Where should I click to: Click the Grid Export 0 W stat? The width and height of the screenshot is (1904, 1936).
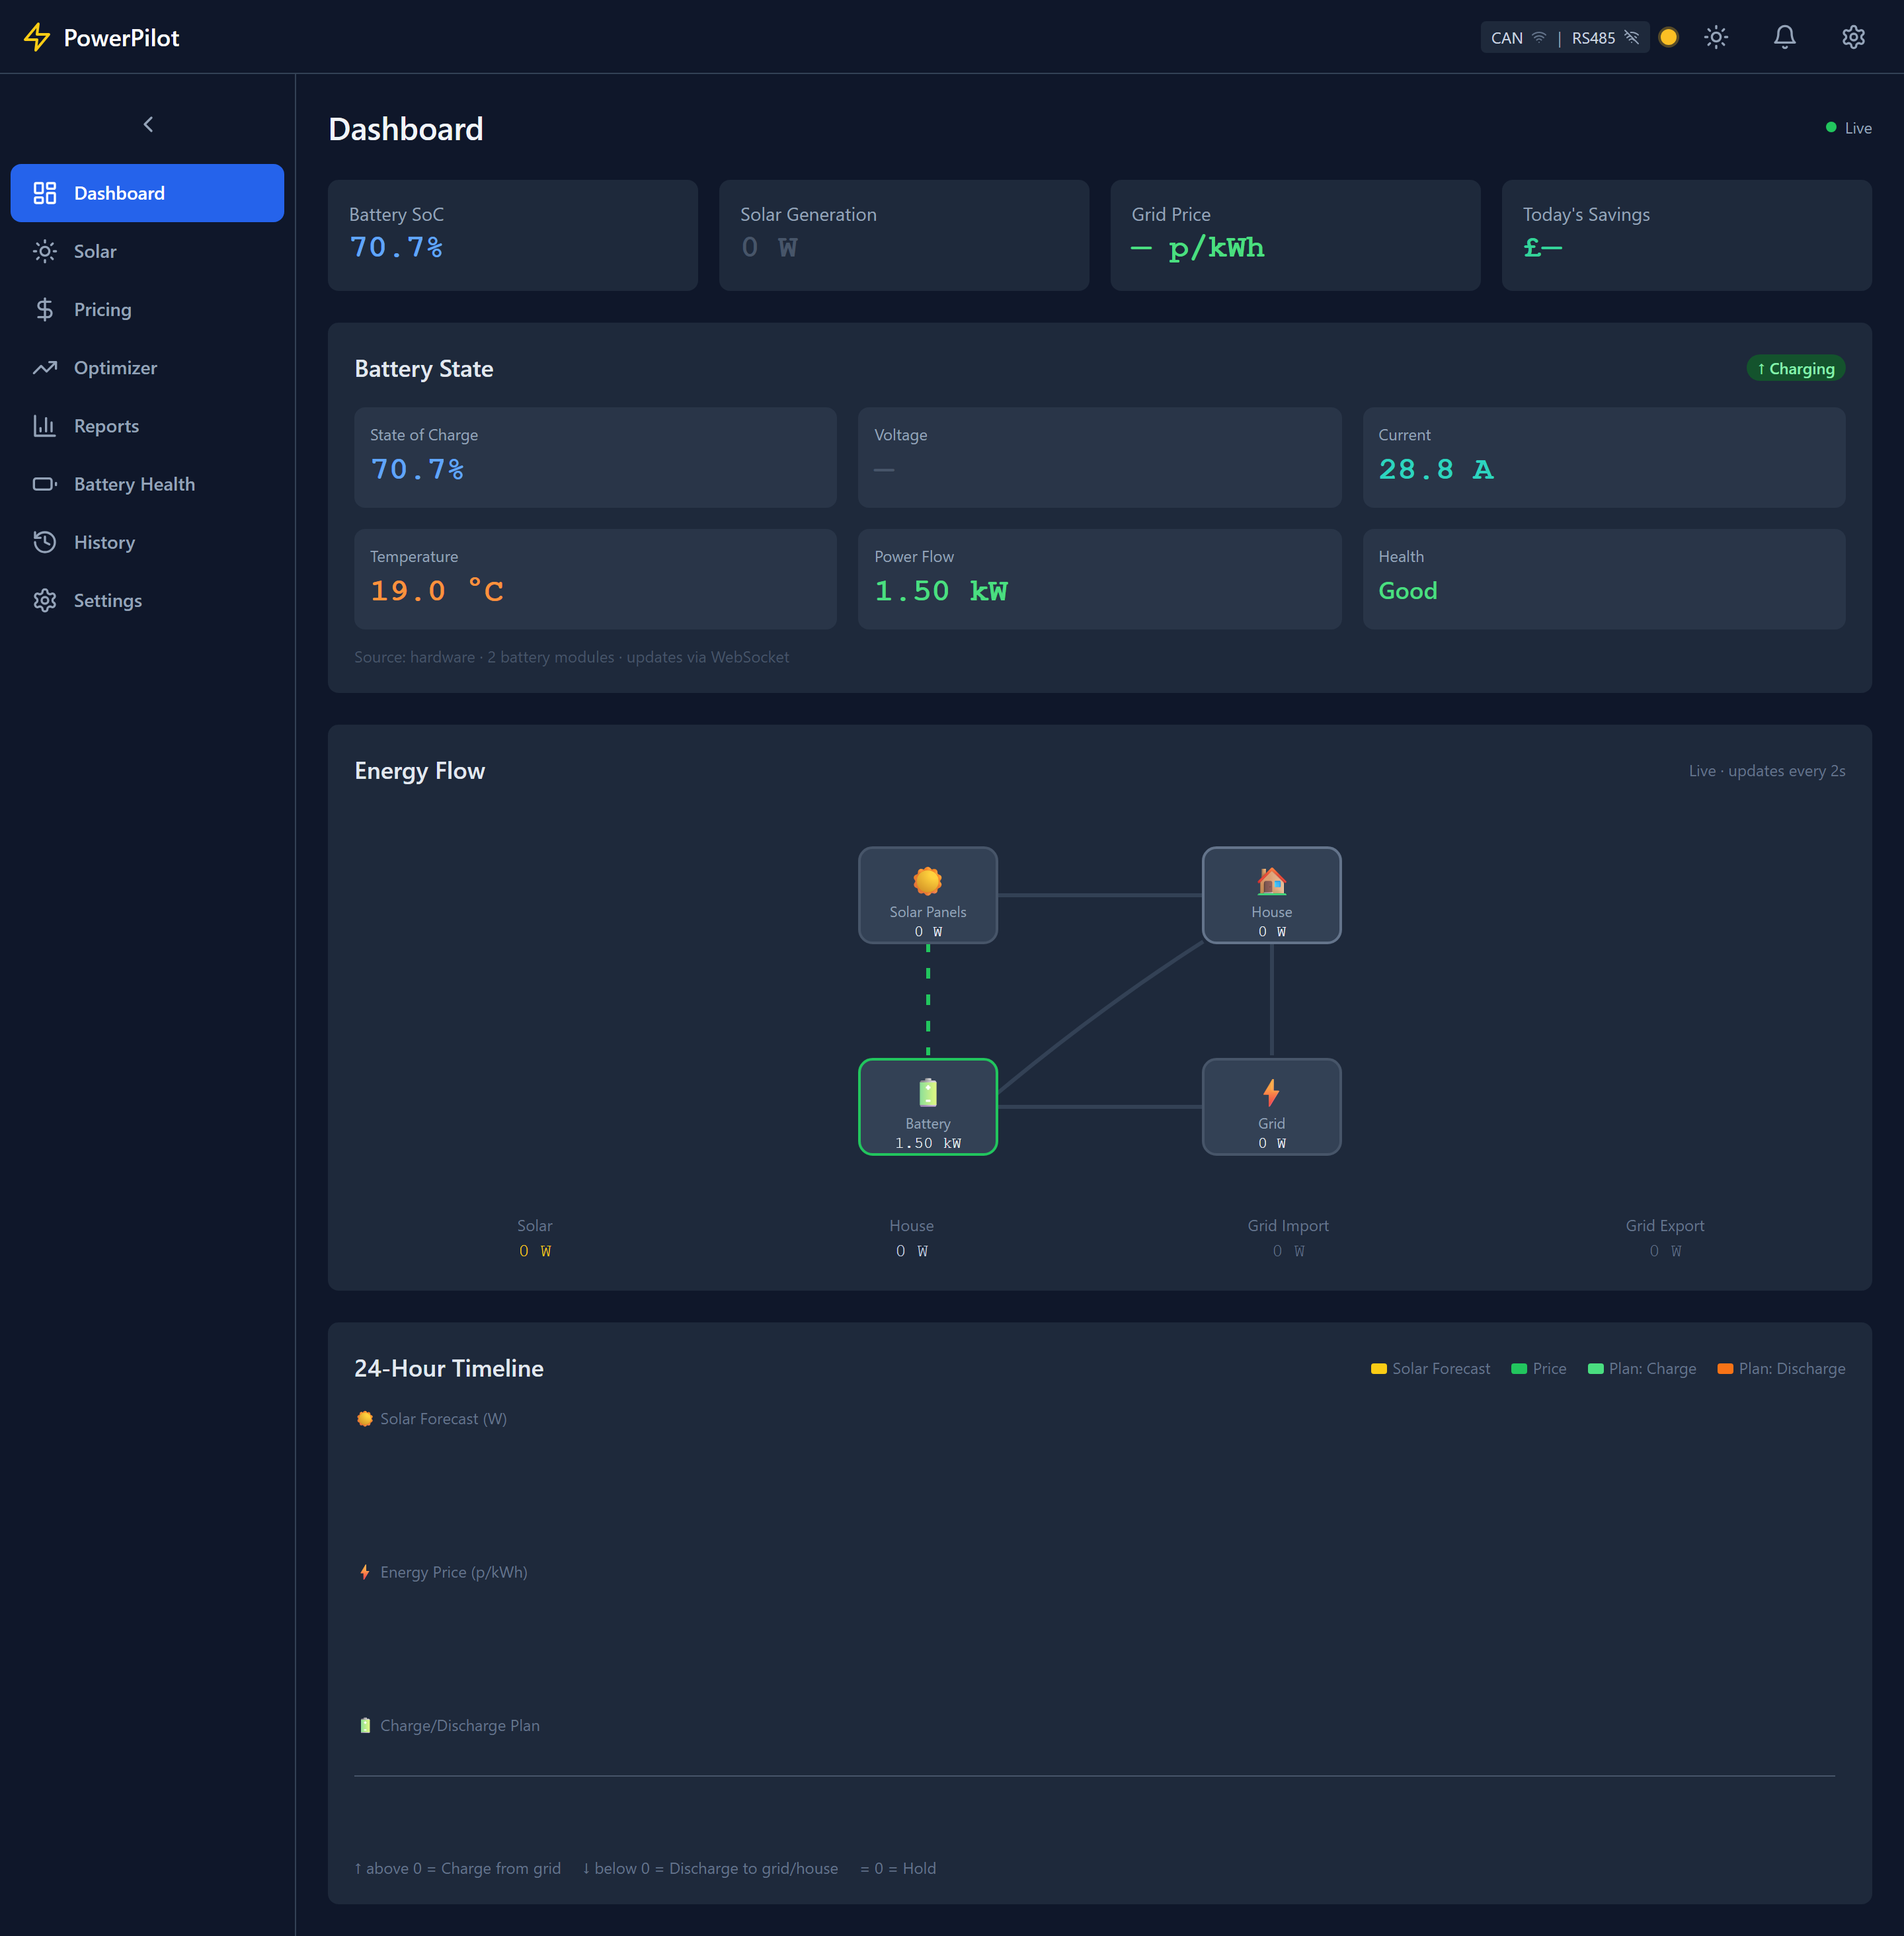[x=1665, y=1238]
